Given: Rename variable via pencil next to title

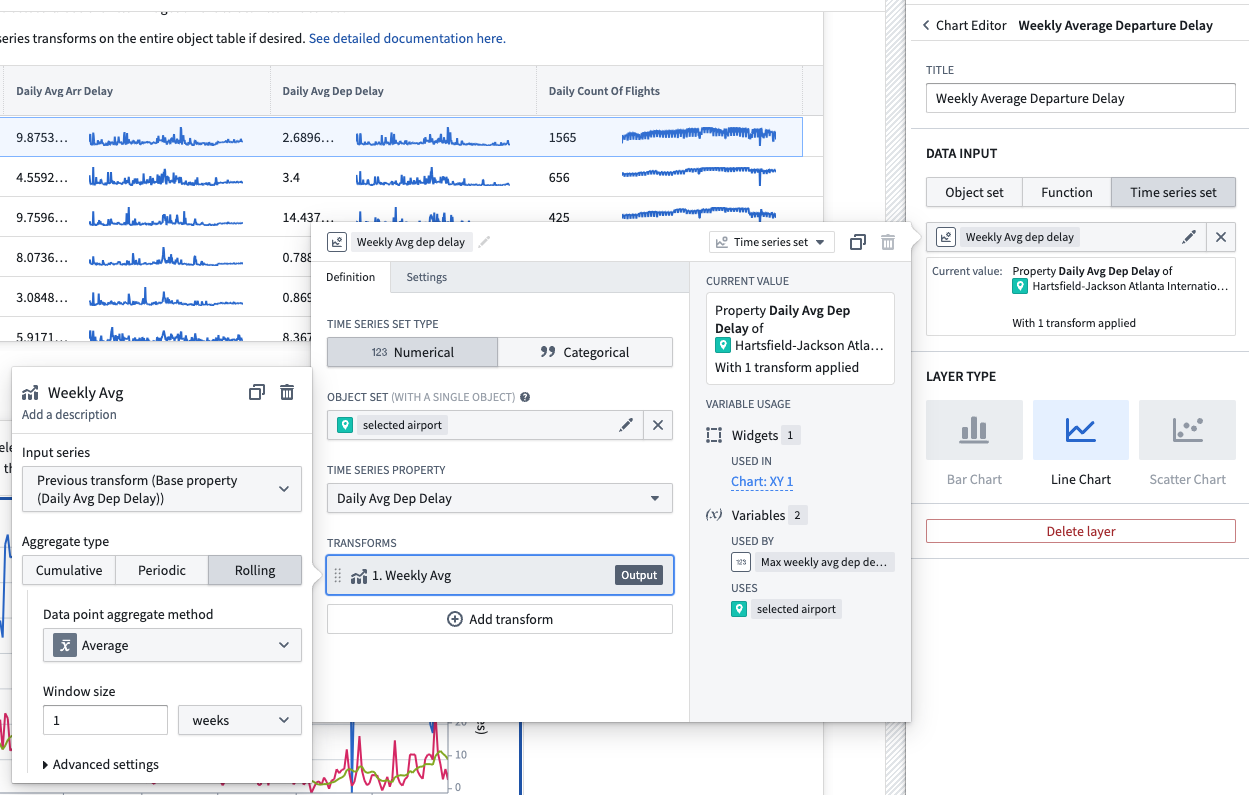Looking at the screenshot, I should point(484,242).
